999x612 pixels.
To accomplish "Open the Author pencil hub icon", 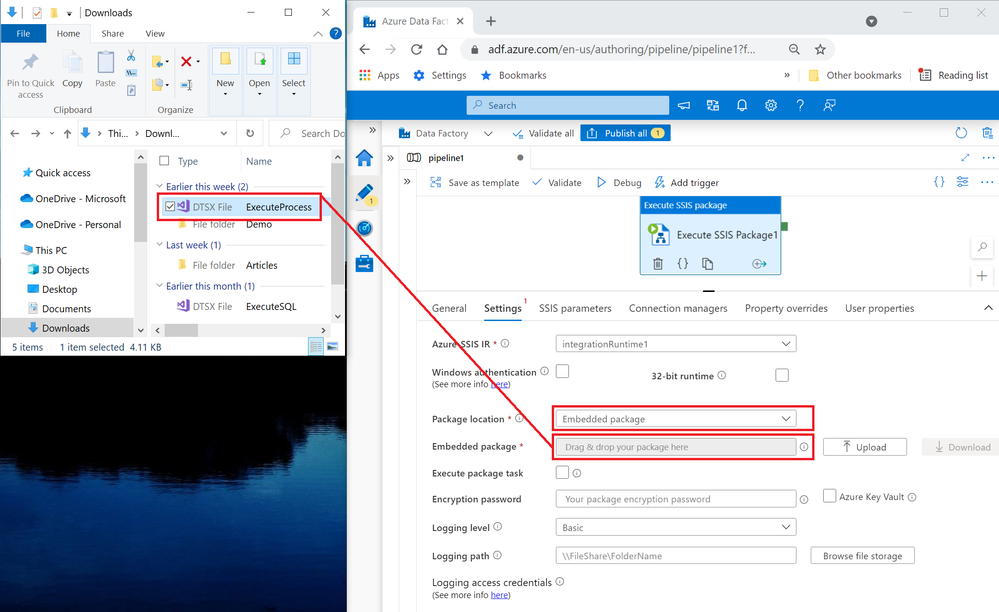I will point(364,192).
